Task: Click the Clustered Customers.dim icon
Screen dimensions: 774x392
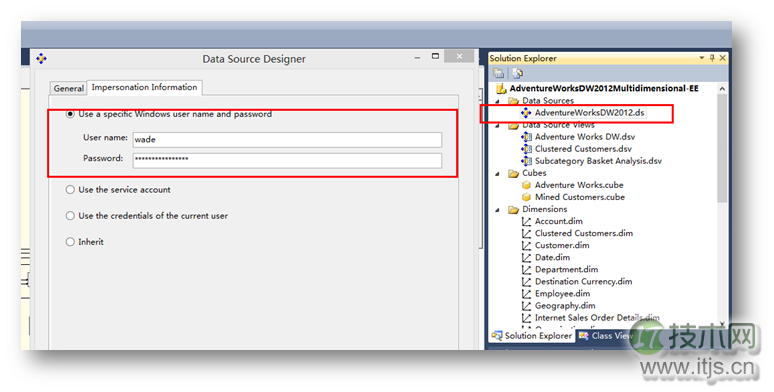Action: click(526, 233)
